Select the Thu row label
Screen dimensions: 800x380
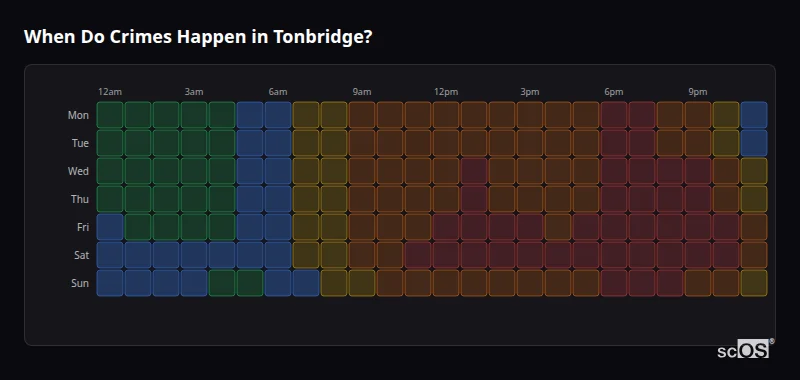80,199
